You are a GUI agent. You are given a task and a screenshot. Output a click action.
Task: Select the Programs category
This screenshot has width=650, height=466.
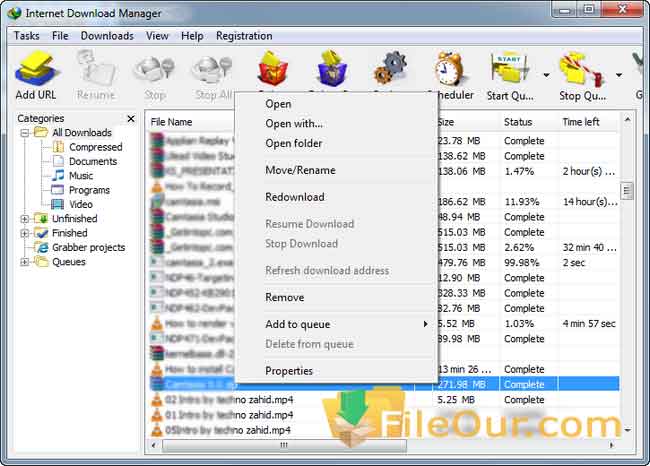coord(89,190)
